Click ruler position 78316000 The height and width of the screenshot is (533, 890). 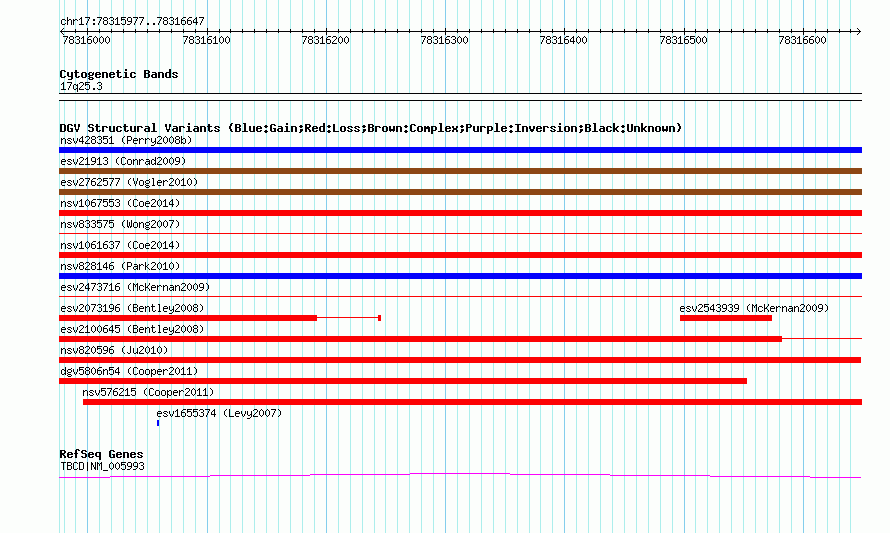tap(86, 40)
